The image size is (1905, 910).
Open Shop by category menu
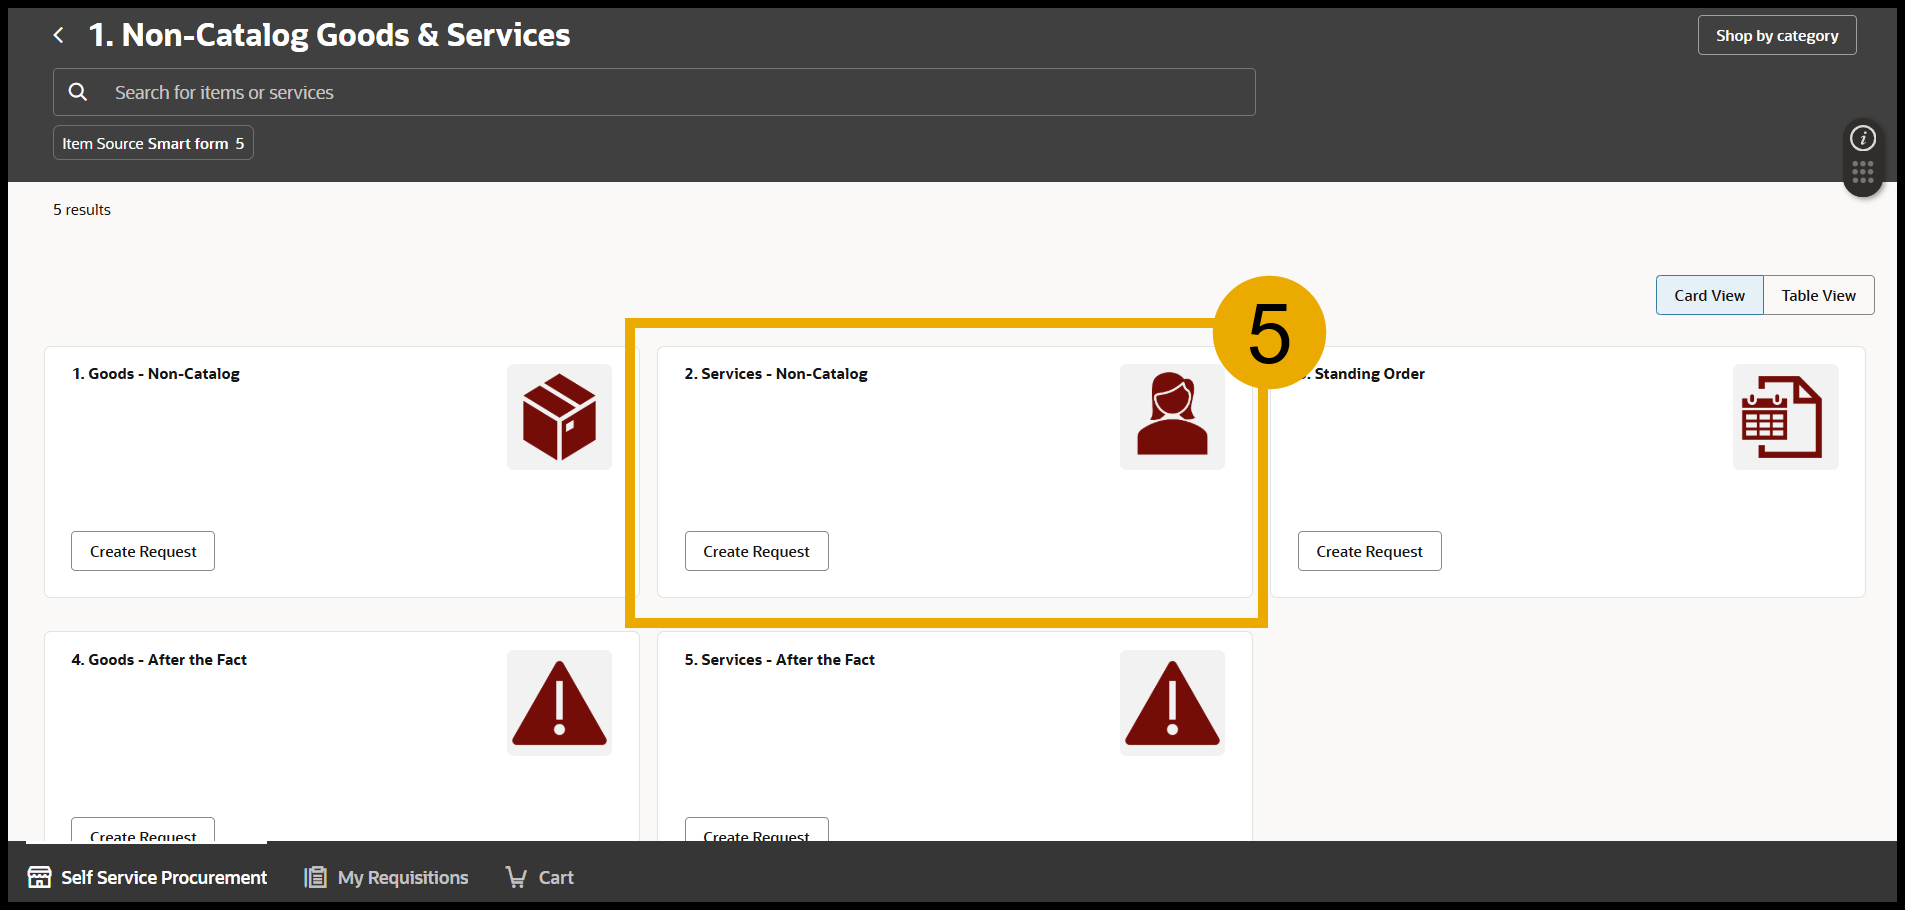[1776, 36]
